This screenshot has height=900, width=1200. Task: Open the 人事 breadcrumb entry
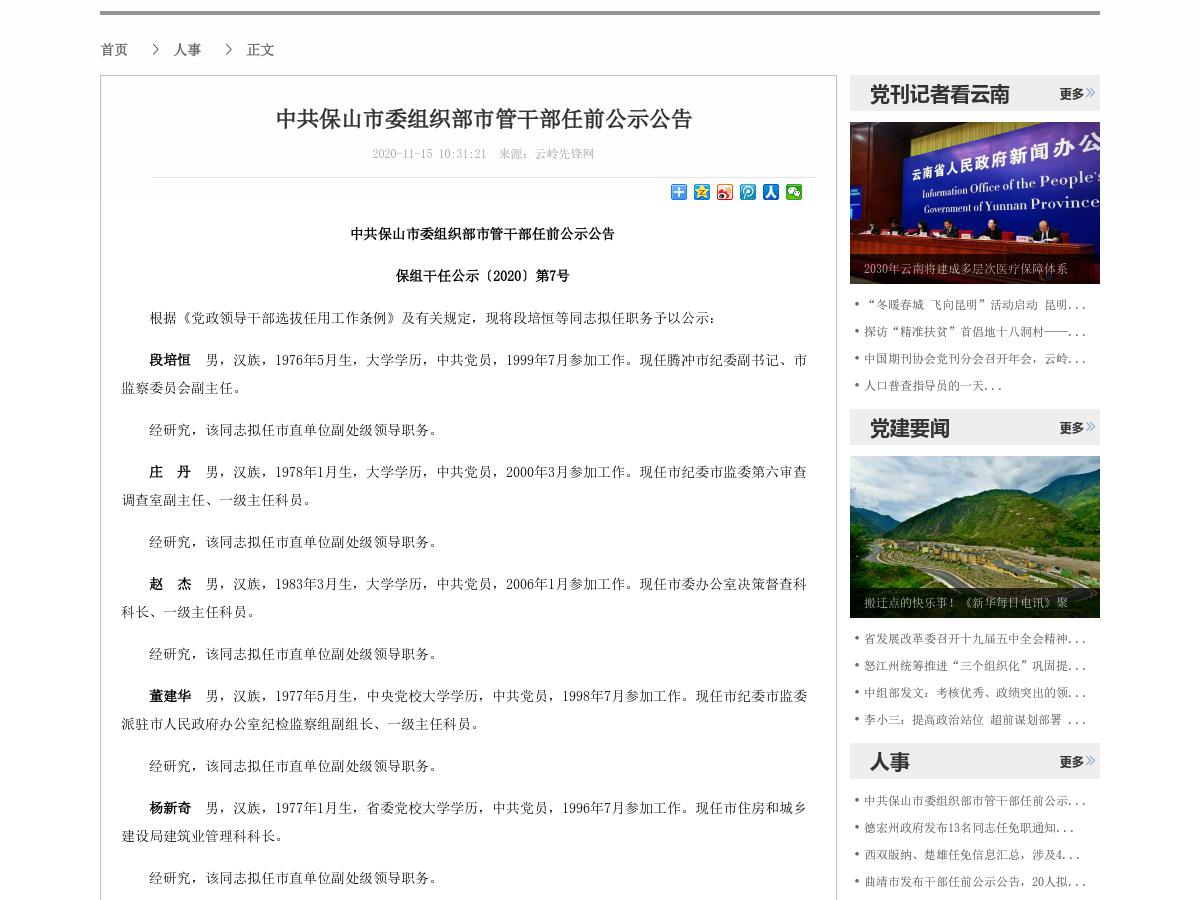pos(186,49)
